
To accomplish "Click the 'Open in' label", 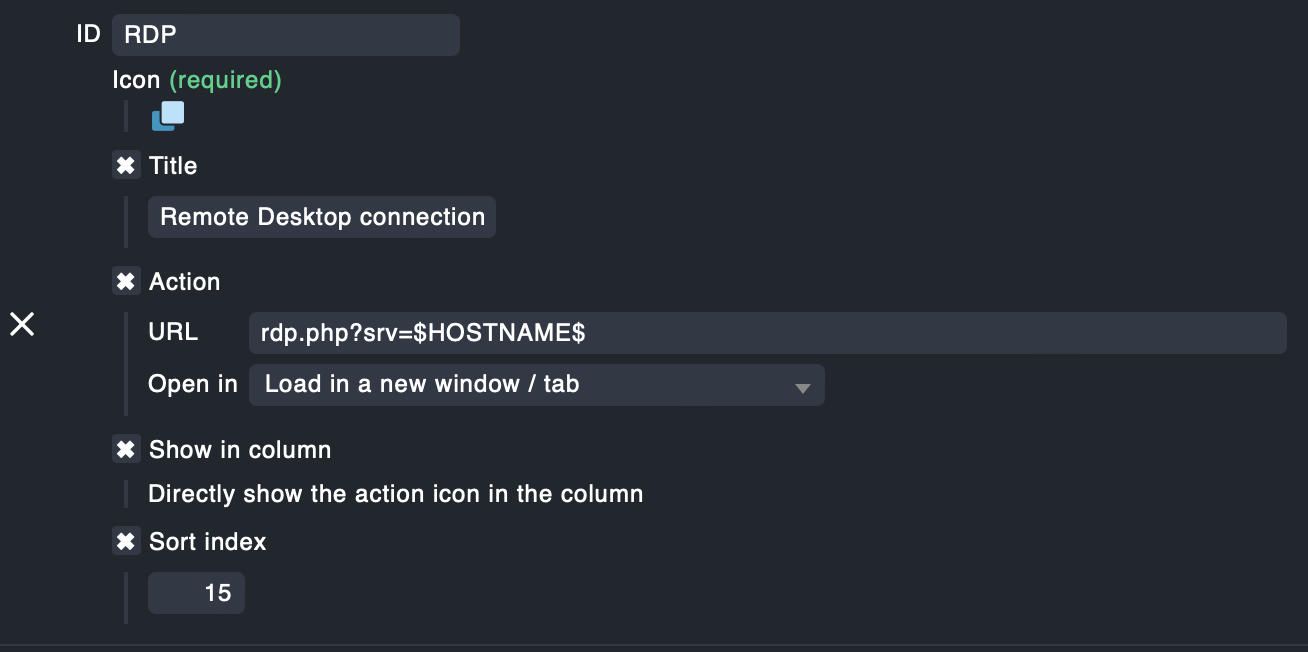I will 193,384.
